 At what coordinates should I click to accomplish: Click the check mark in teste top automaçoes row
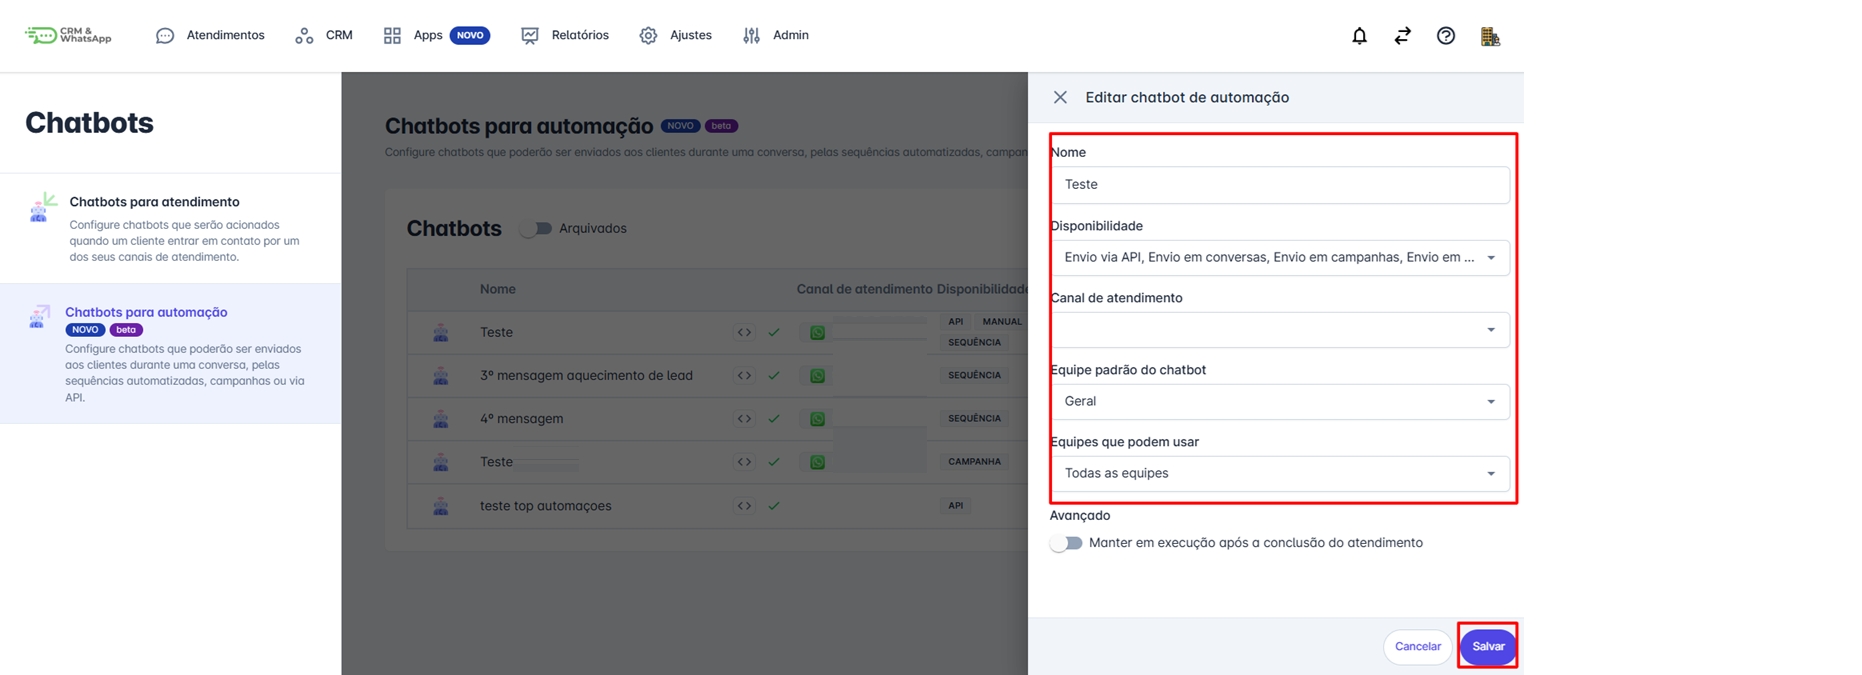[x=774, y=506]
